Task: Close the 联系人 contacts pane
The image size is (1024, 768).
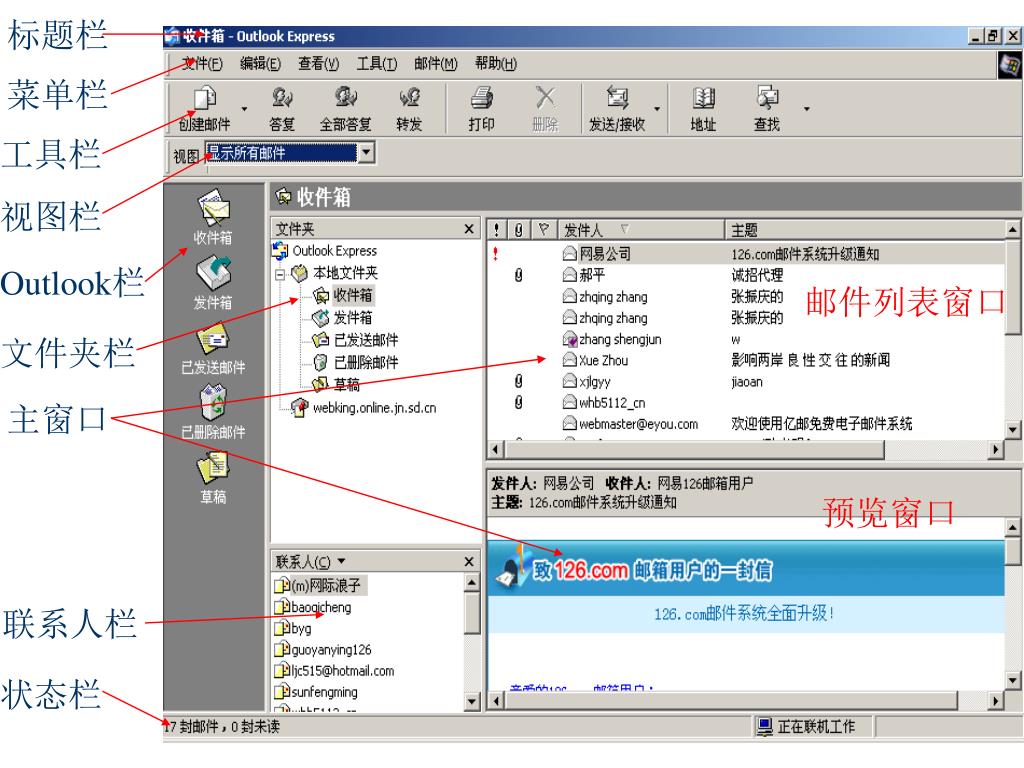Action: click(x=469, y=562)
